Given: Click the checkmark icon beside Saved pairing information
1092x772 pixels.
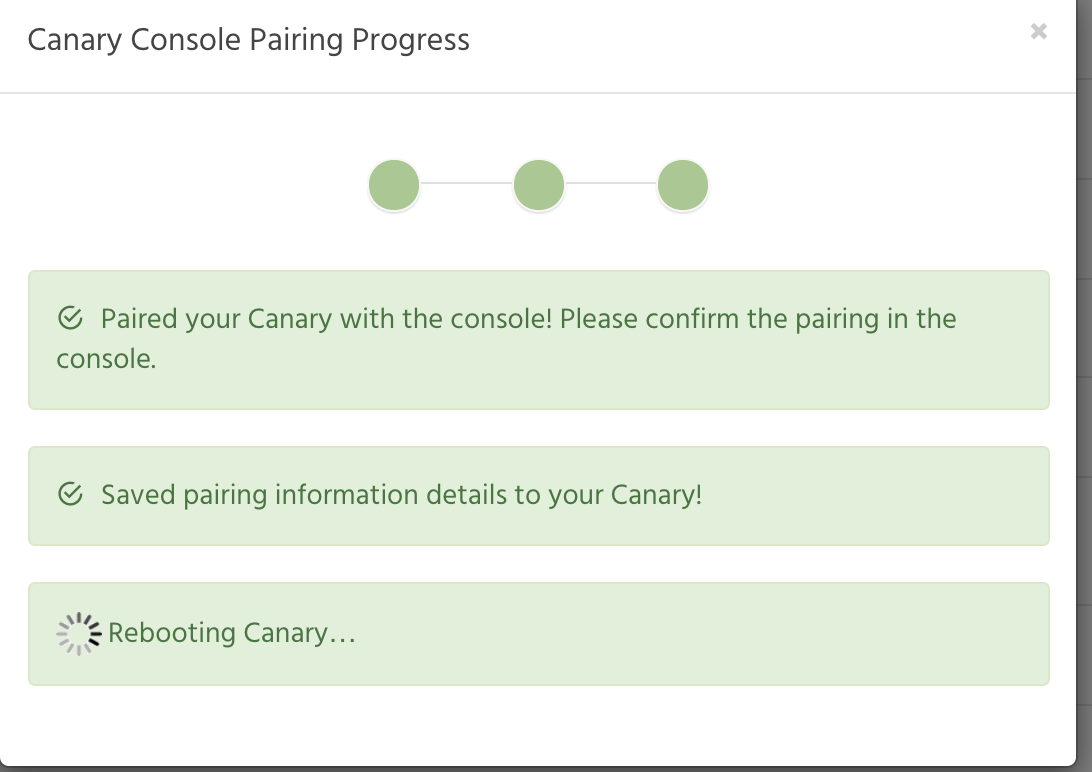Looking at the screenshot, I should [70, 494].
